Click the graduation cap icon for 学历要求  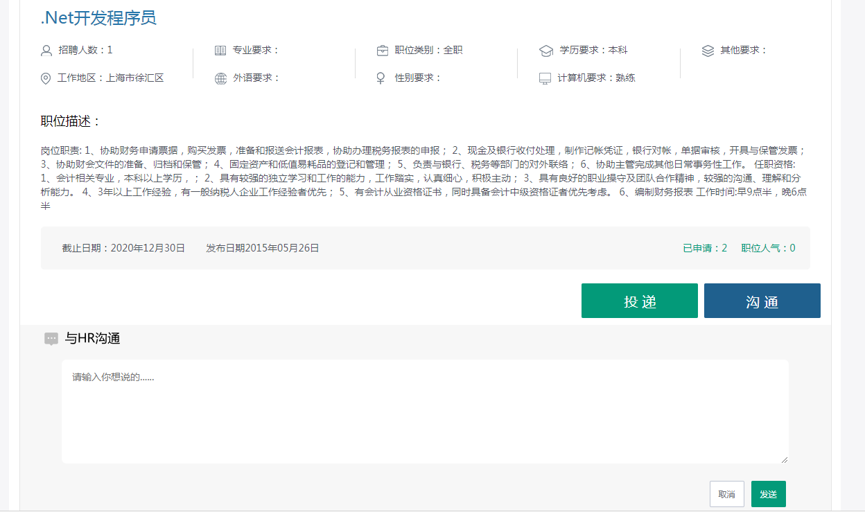545,50
